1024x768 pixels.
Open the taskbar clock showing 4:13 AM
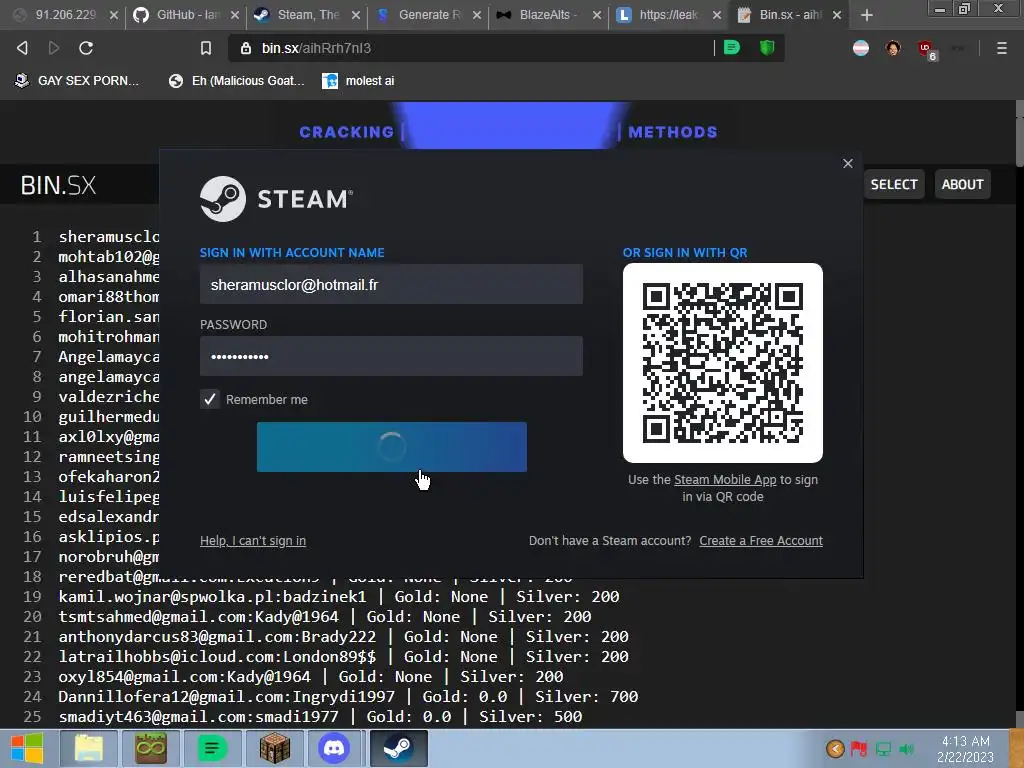pyautogui.click(x=965, y=748)
